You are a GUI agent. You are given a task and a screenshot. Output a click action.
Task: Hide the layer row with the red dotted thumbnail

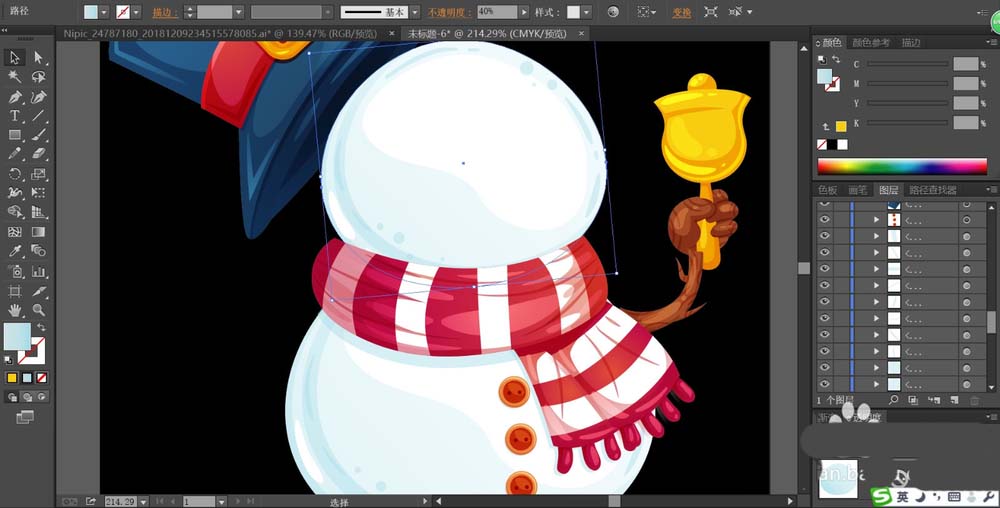[x=825, y=219]
